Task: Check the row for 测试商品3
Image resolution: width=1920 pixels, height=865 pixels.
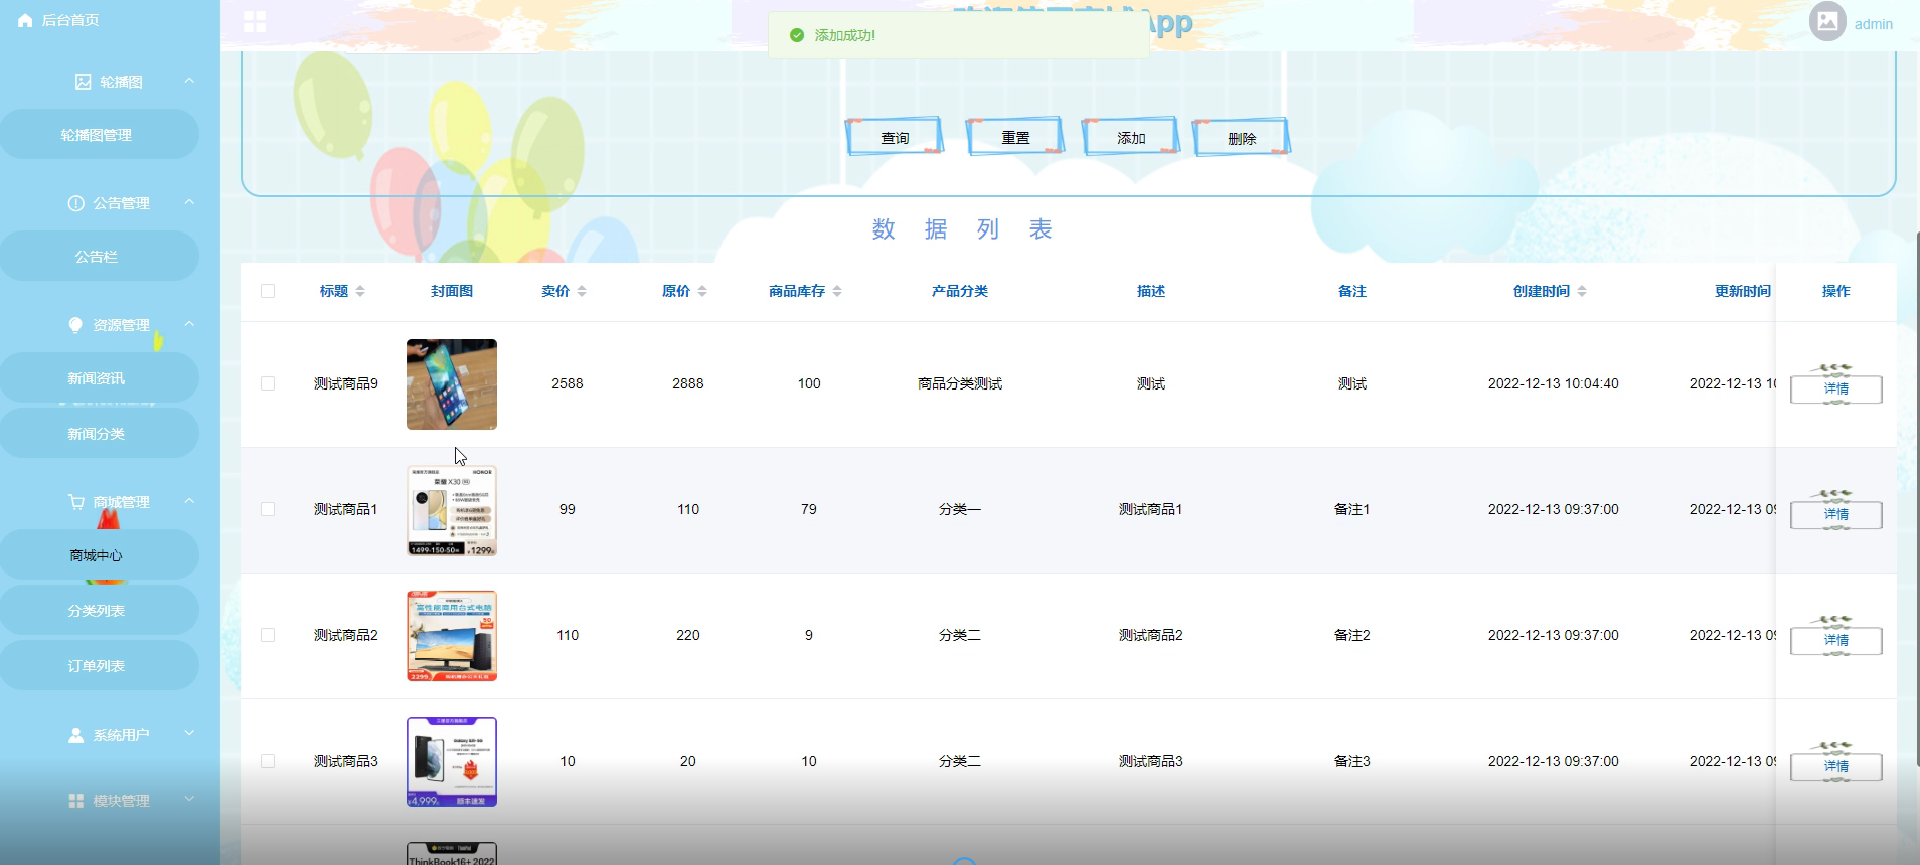Action: point(268,761)
